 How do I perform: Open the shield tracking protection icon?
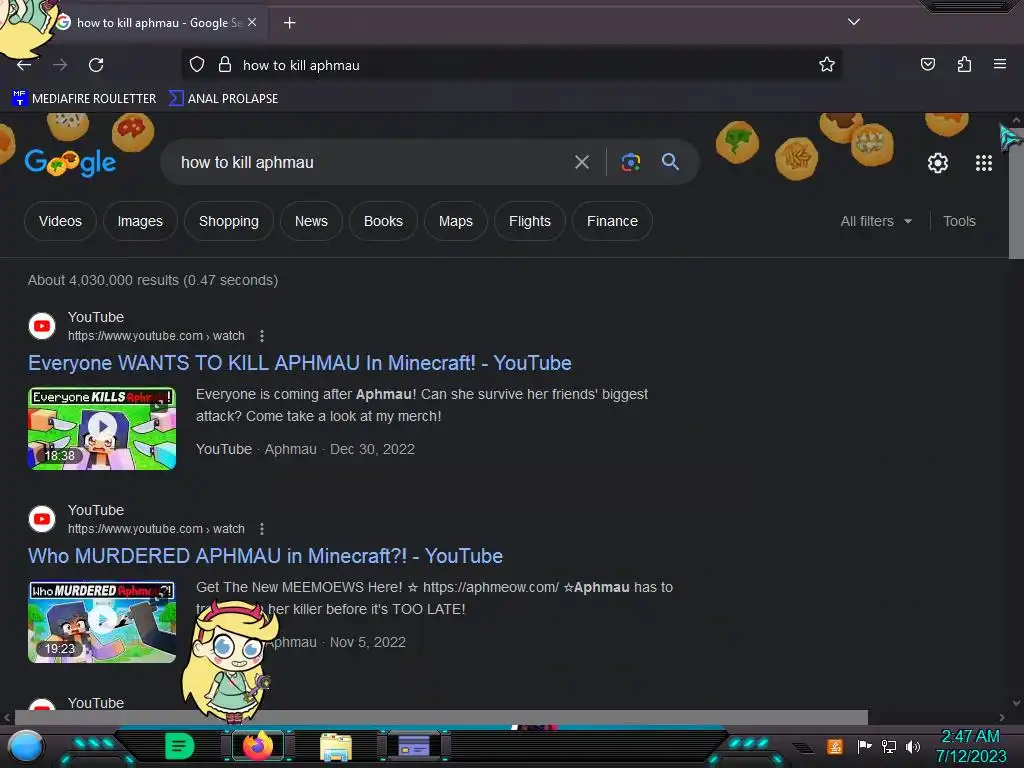pyautogui.click(x=197, y=65)
